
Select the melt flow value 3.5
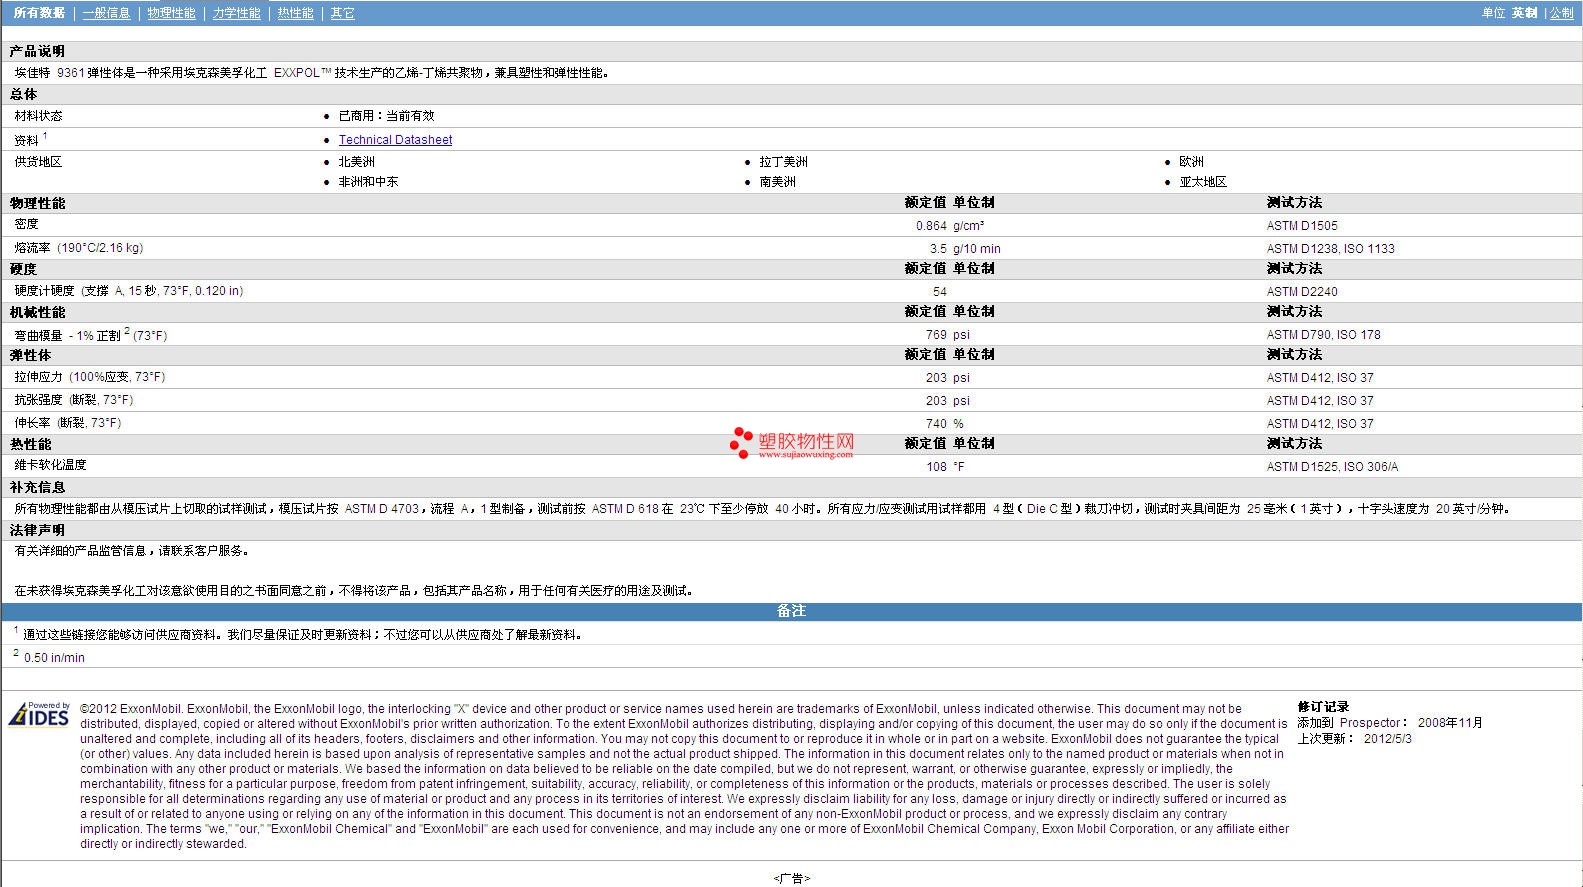click(x=938, y=249)
